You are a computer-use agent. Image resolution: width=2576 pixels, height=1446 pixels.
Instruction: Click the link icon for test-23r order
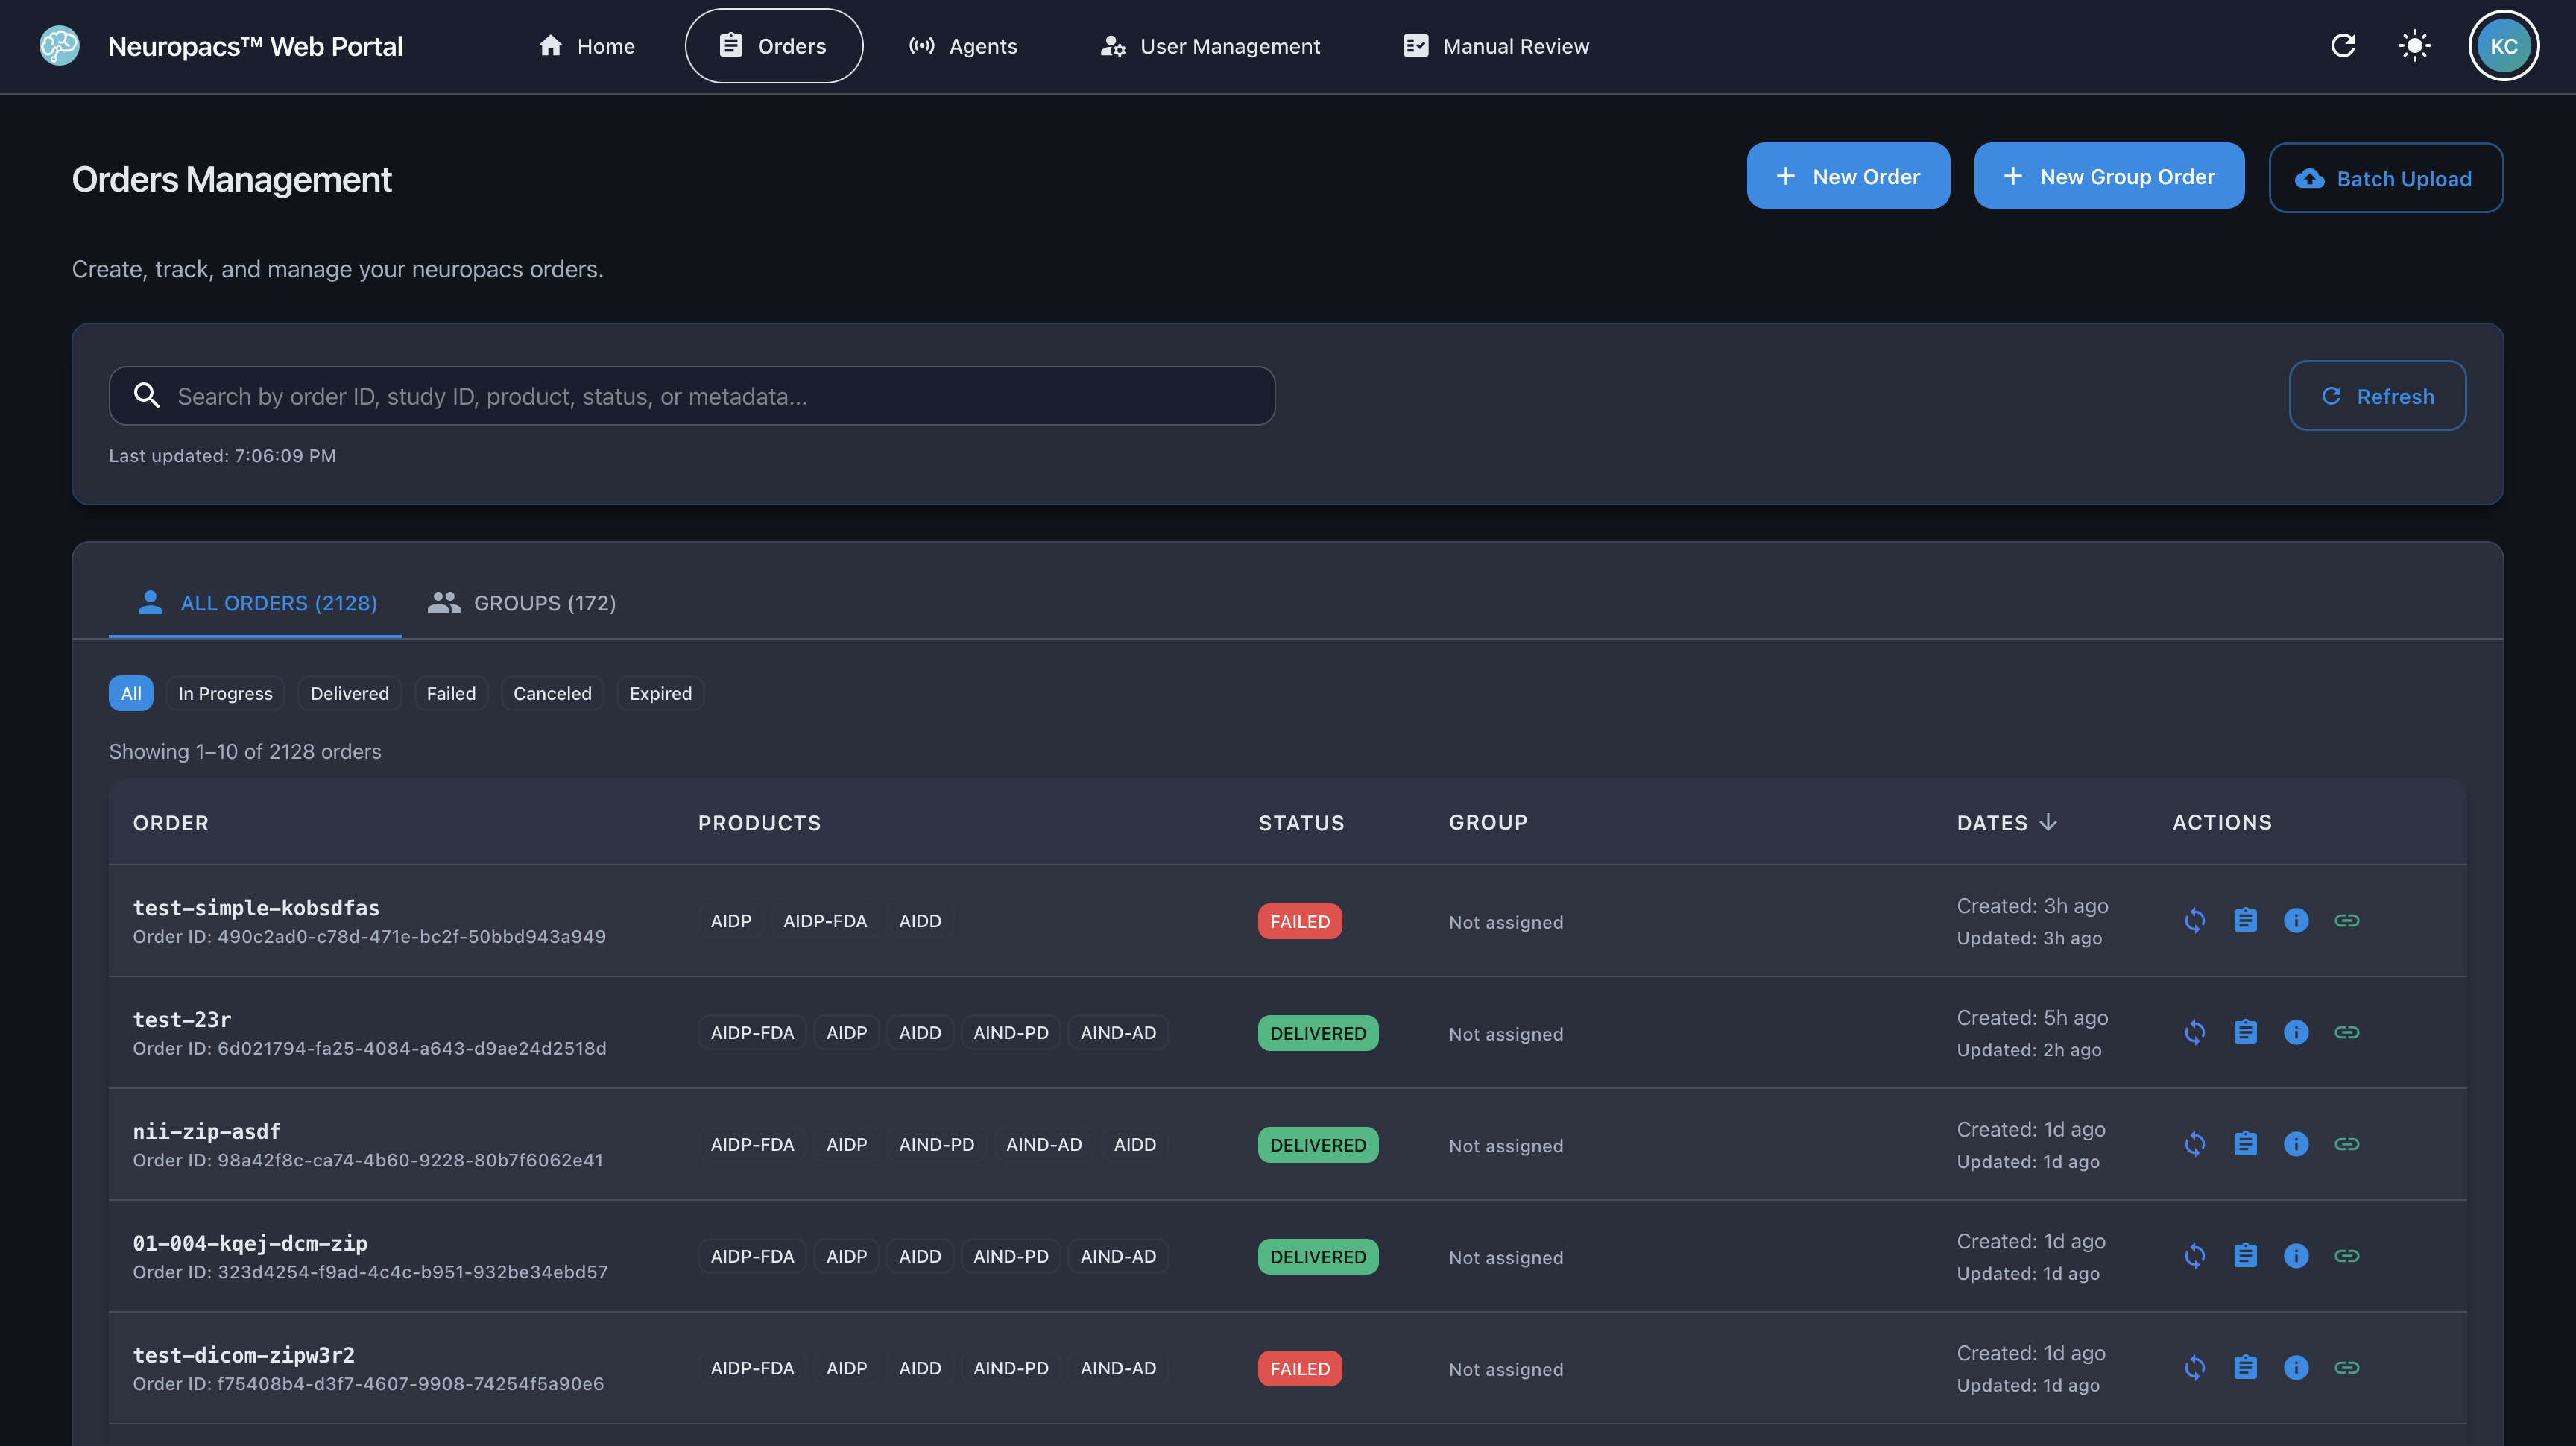coord(2347,1032)
